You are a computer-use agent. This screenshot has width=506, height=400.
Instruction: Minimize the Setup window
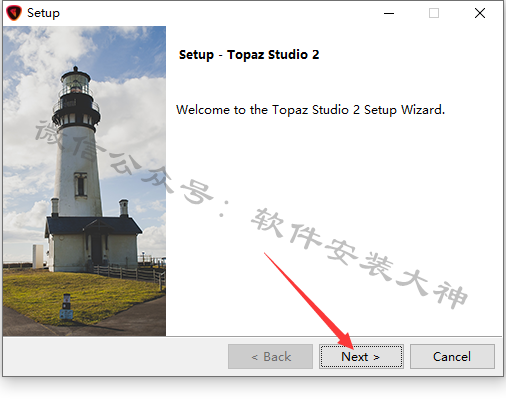(389, 13)
